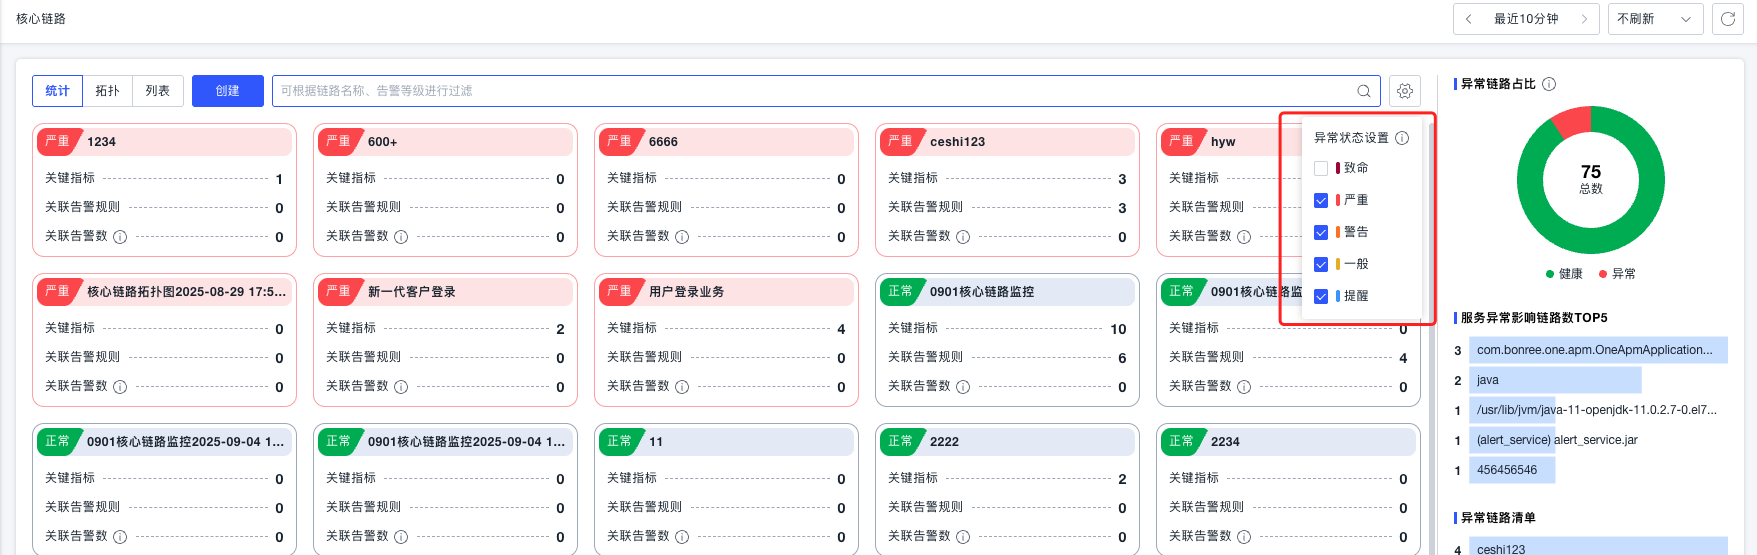Switch to the 列表 tab
The width and height of the screenshot is (1757, 555).
click(x=158, y=91)
